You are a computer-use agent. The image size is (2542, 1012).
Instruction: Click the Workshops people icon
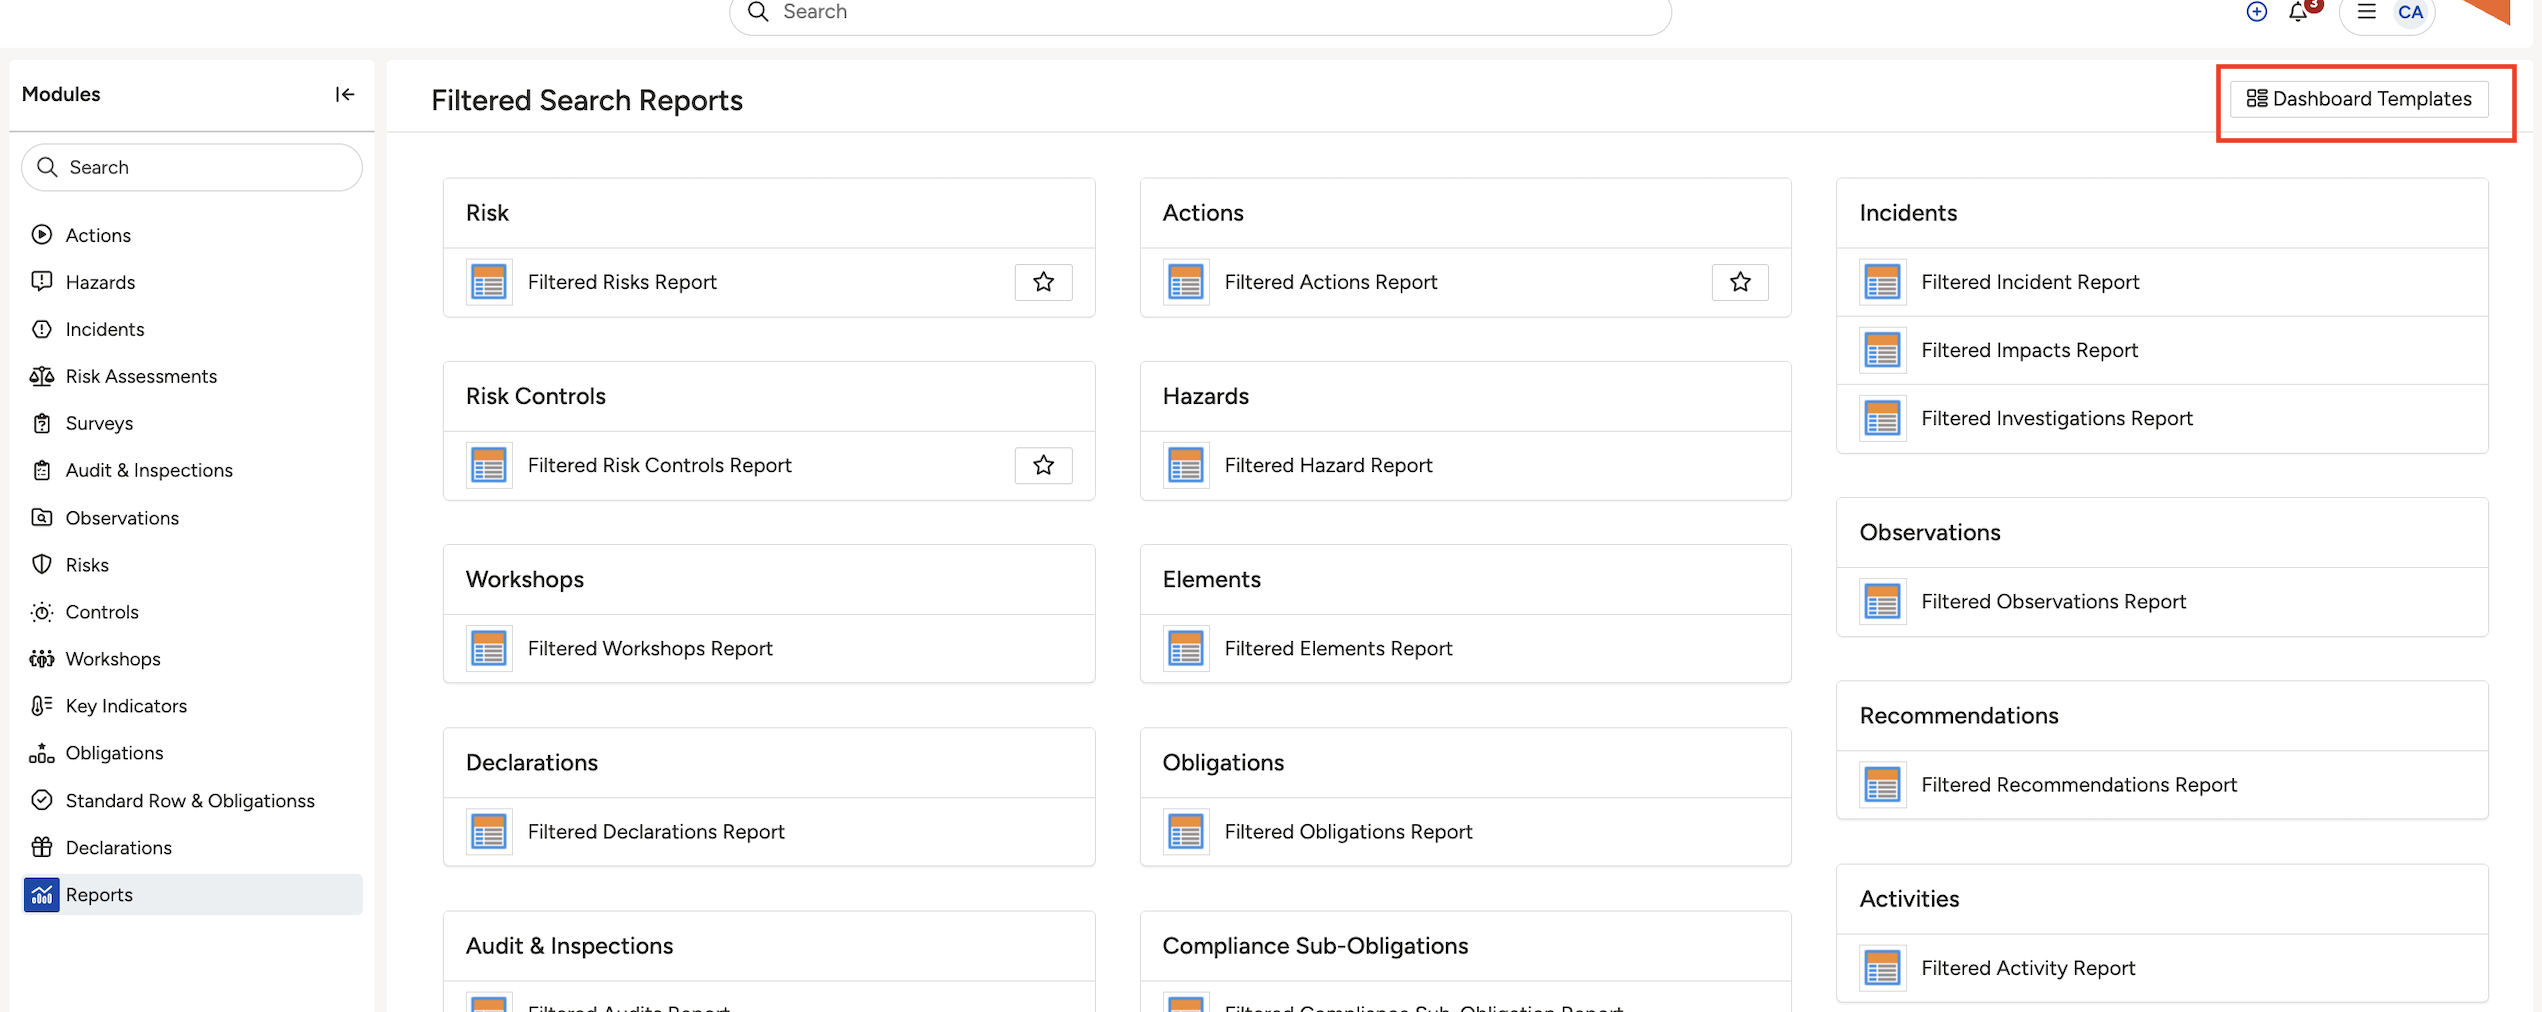pyautogui.click(x=42, y=659)
